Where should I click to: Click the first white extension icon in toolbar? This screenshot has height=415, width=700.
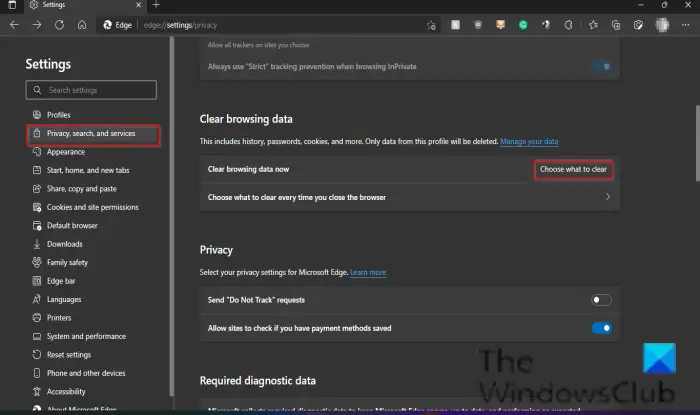[455, 25]
